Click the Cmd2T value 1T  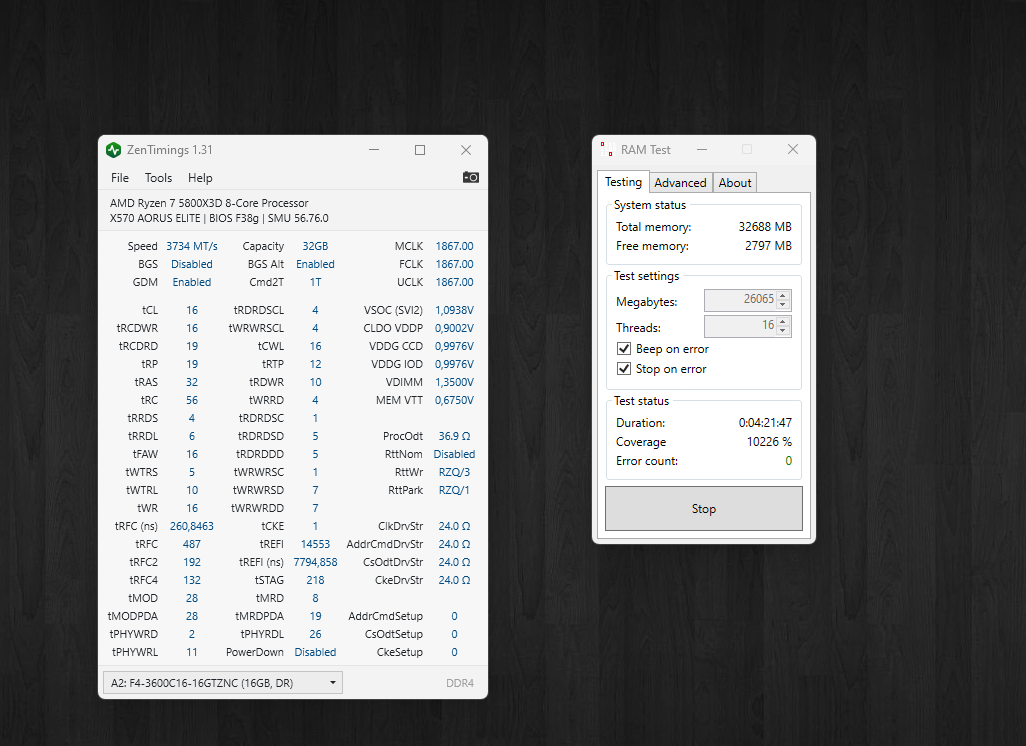(315, 282)
